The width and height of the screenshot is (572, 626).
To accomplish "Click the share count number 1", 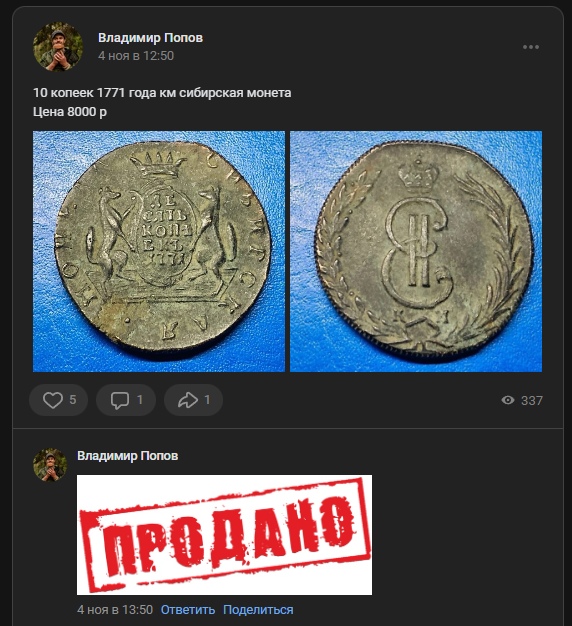I will (207, 400).
